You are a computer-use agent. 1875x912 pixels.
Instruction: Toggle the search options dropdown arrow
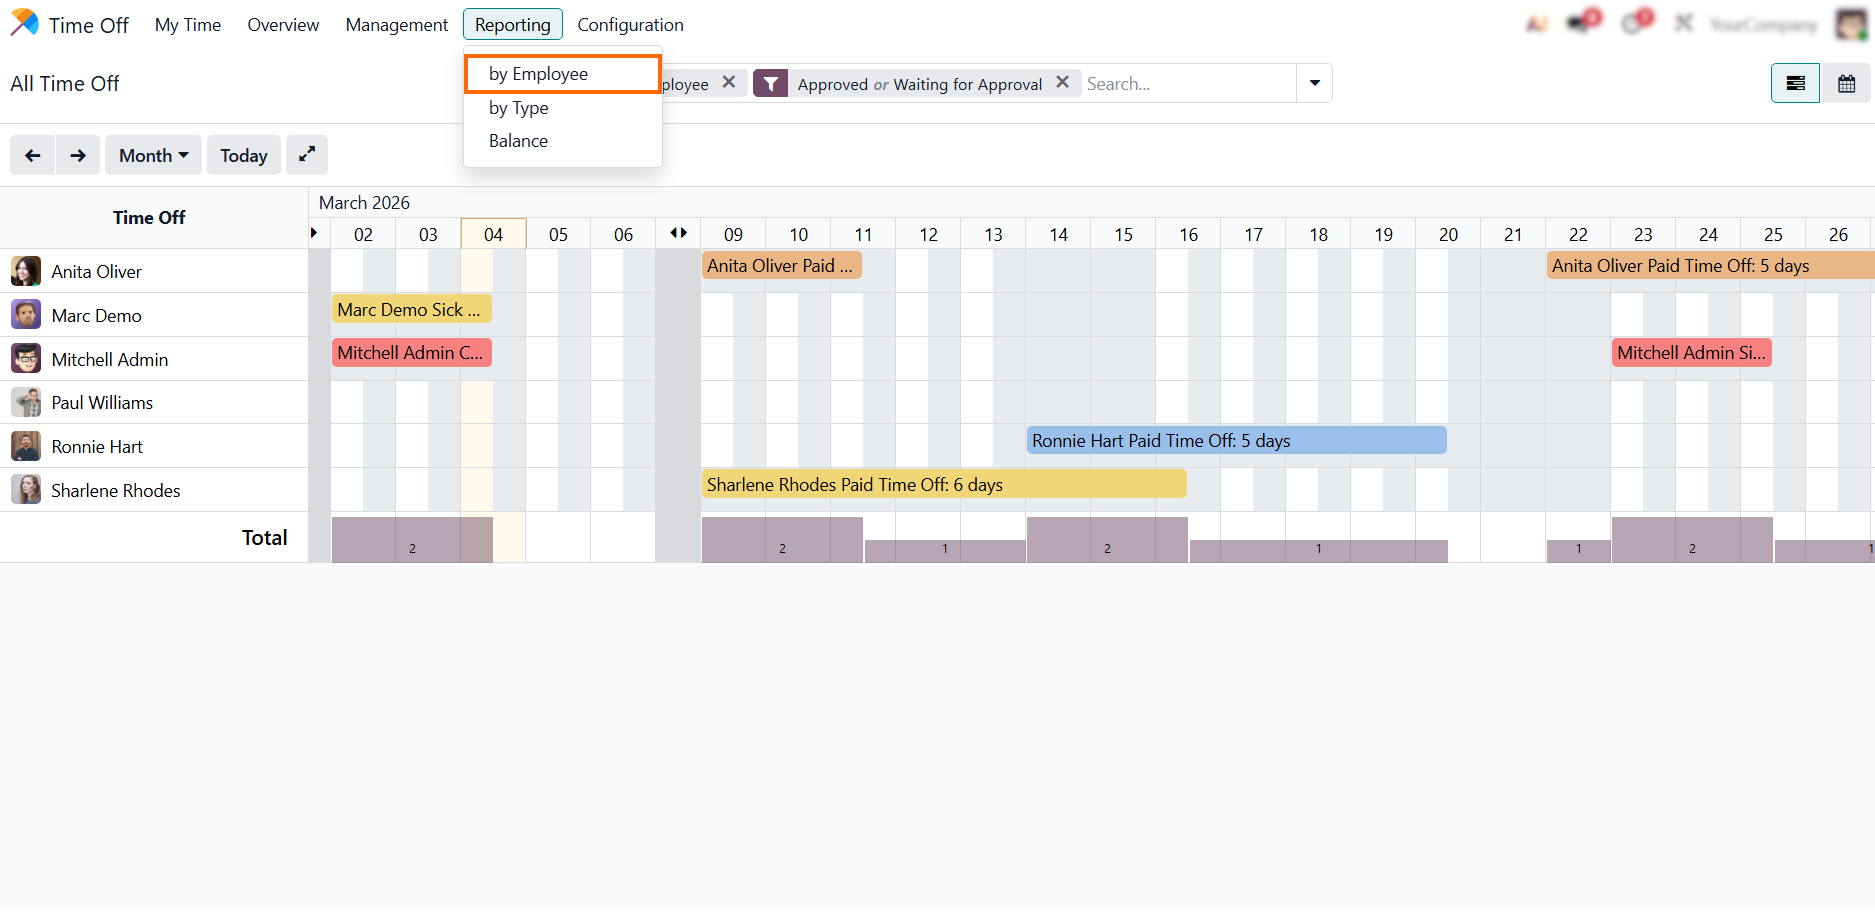click(x=1314, y=83)
